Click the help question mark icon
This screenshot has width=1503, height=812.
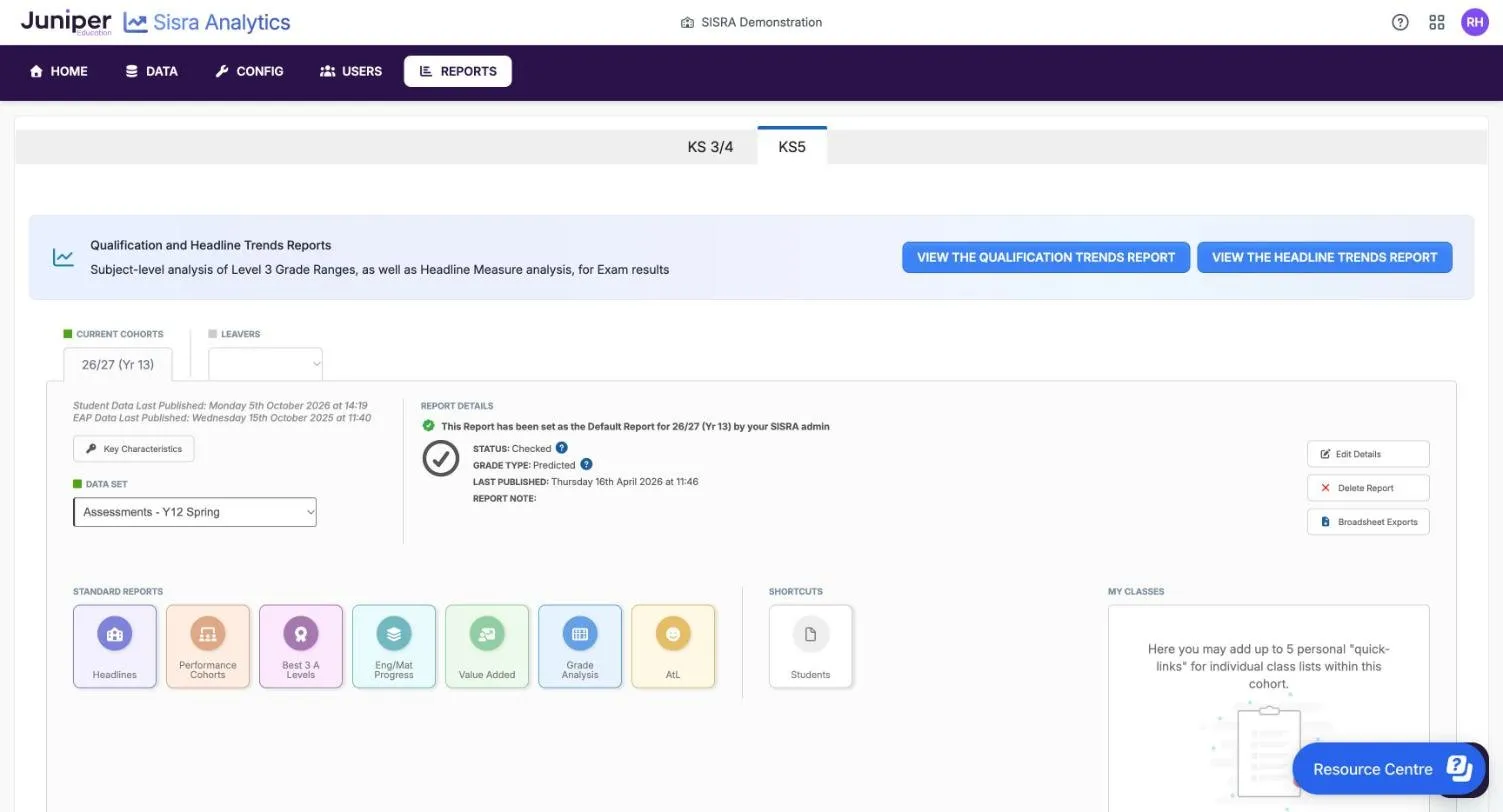1400,22
